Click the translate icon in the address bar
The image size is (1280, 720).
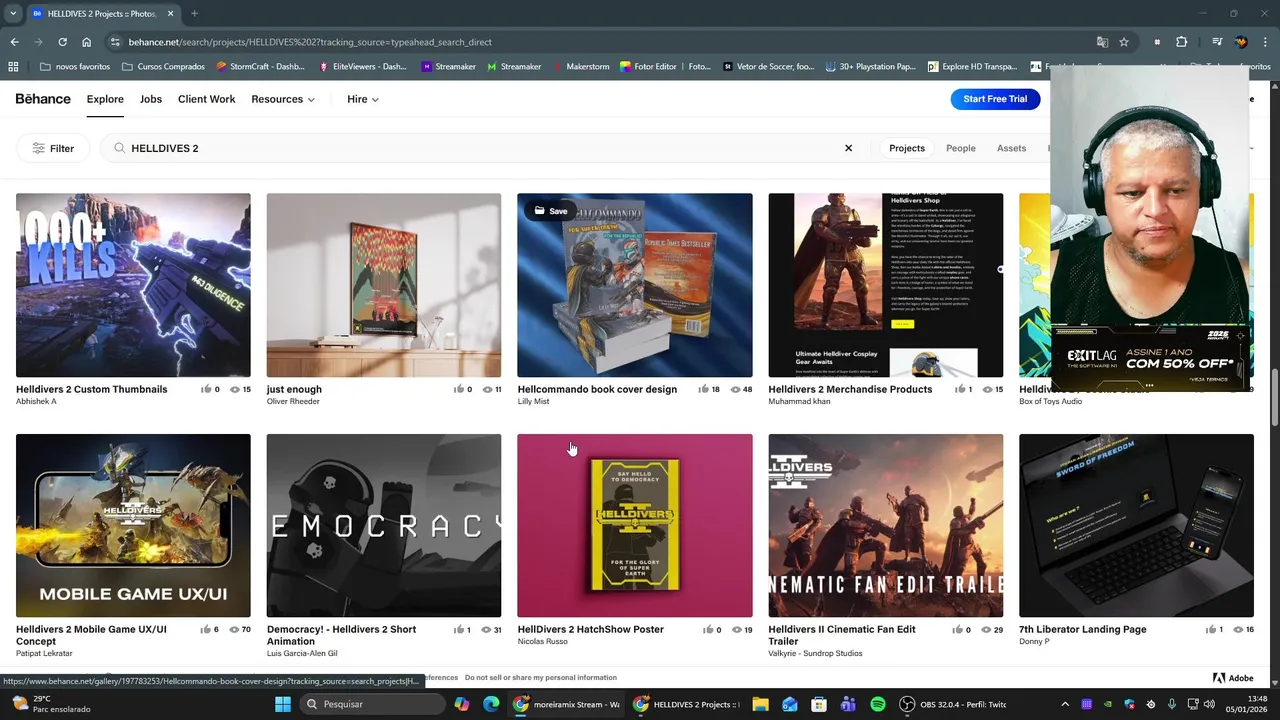pos(1102,42)
